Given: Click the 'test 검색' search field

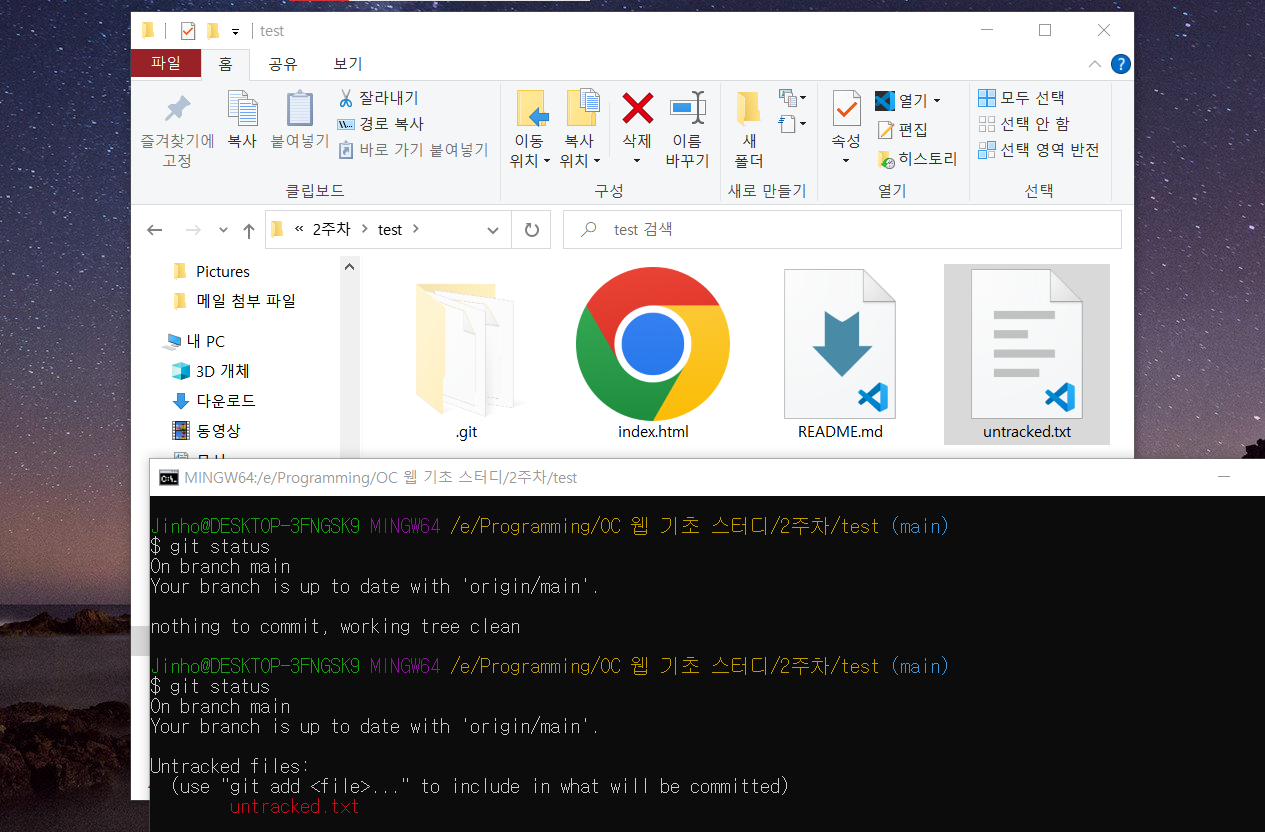Looking at the screenshot, I should click(842, 230).
